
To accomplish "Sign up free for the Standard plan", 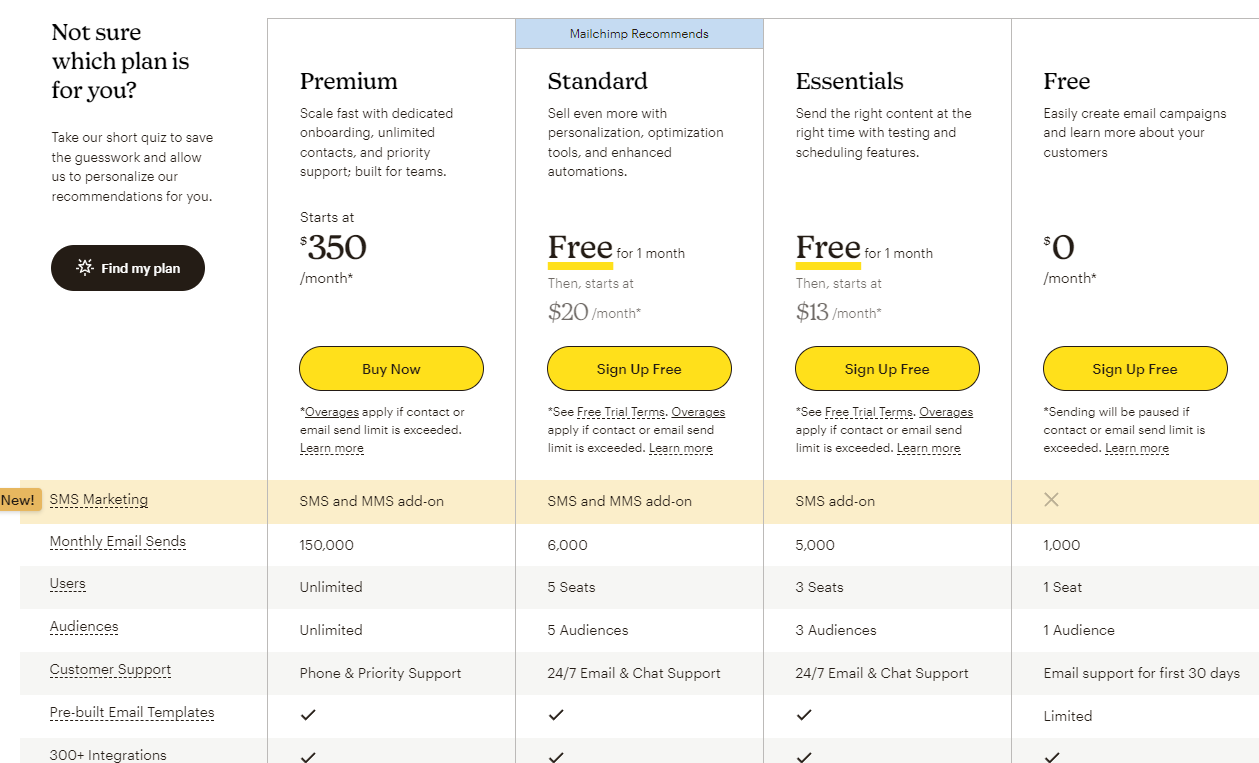I will (639, 369).
